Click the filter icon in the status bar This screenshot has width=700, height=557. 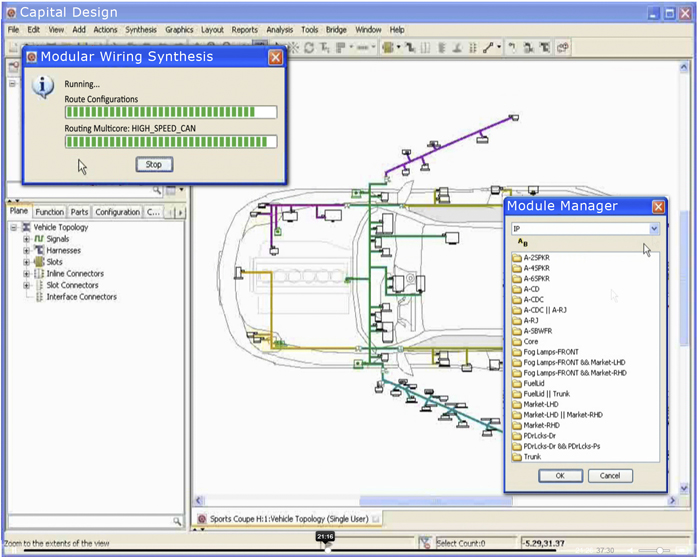coord(425,543)
